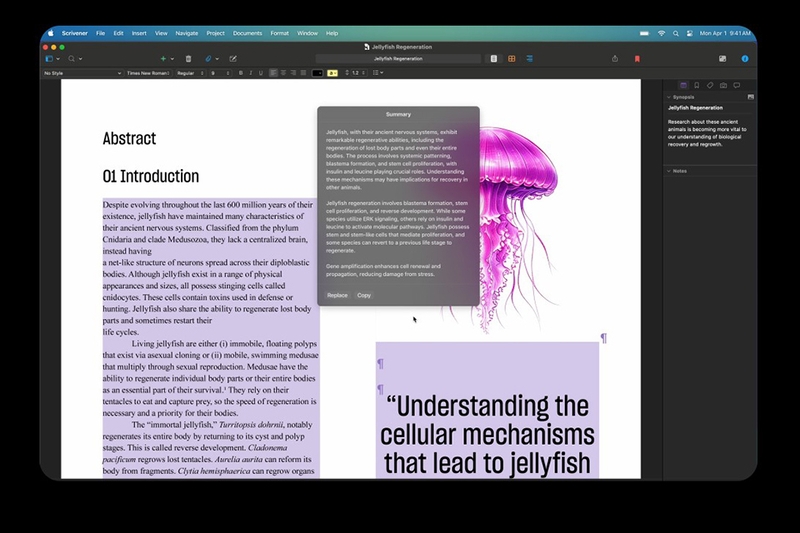The height and width of the screenshot is (533, 800).
Task: Click the red bookmark toolbar icon
Action: 638,59
